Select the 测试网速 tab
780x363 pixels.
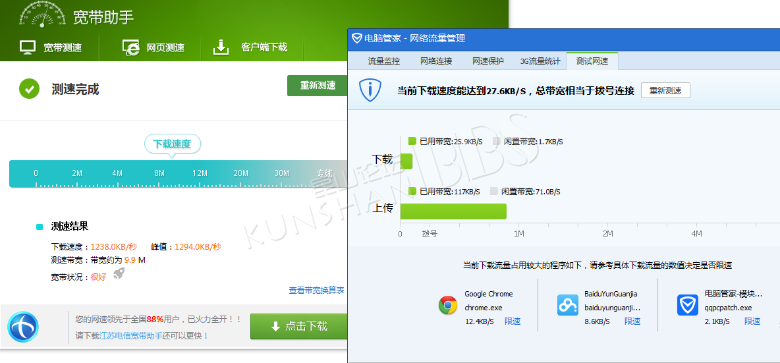pos(592,61)
